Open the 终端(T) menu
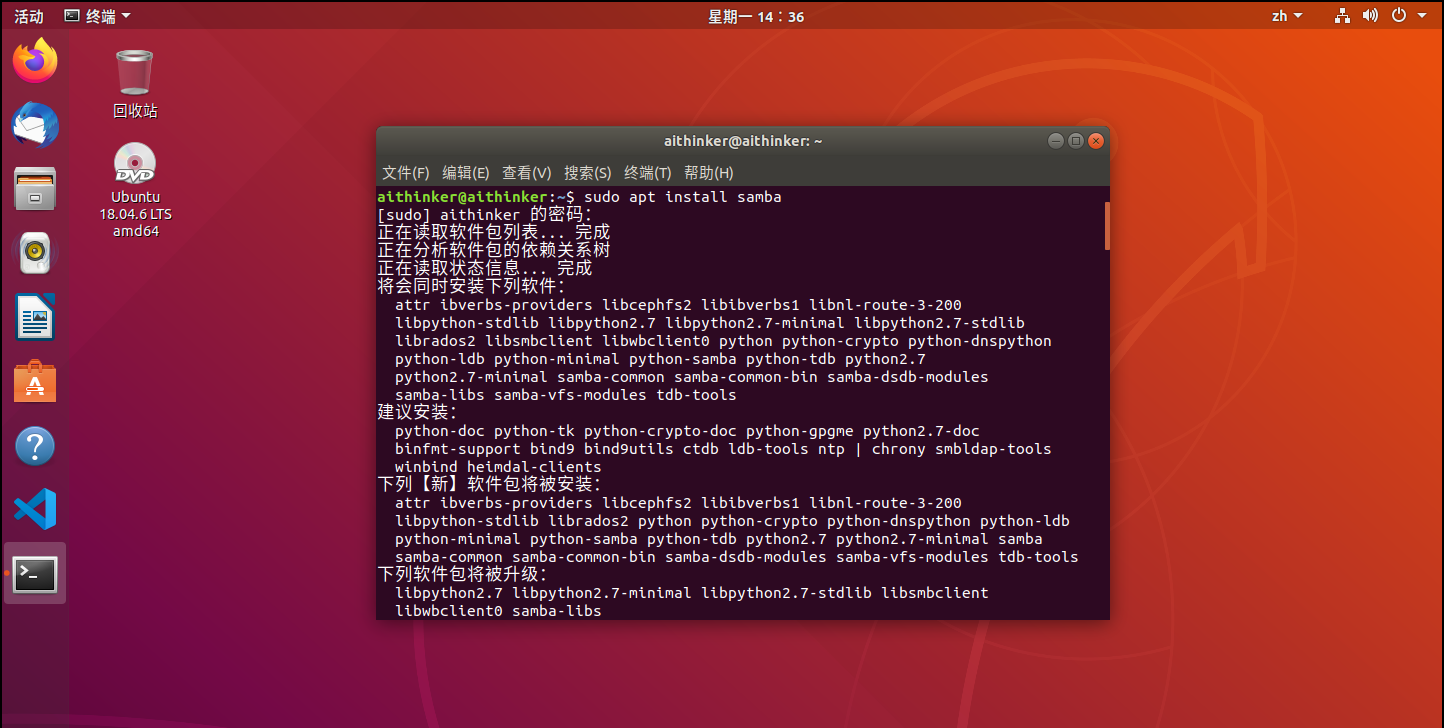Image resolution: width=1444 pixels, height=728 pixels. [648, 173]
